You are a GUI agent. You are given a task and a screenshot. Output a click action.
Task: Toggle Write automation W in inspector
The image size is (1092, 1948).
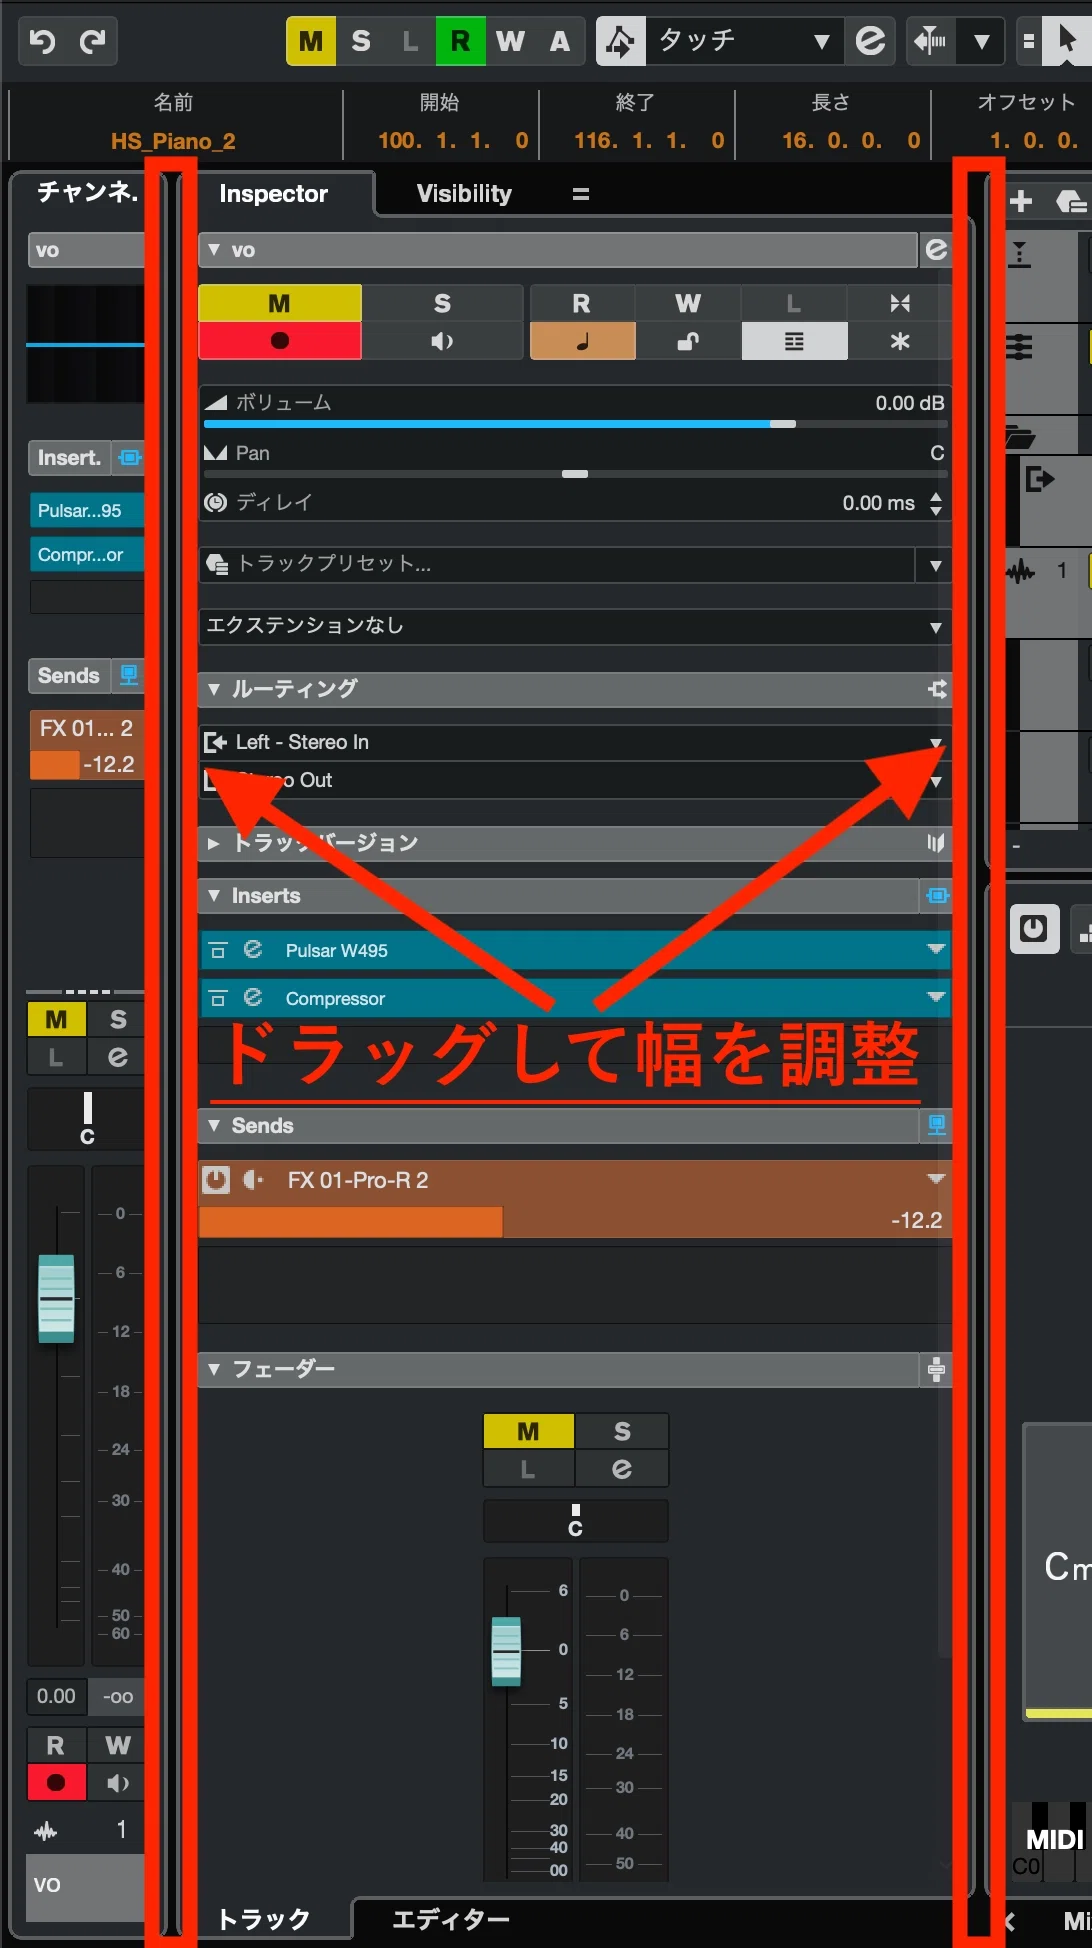tap(688, 303)
